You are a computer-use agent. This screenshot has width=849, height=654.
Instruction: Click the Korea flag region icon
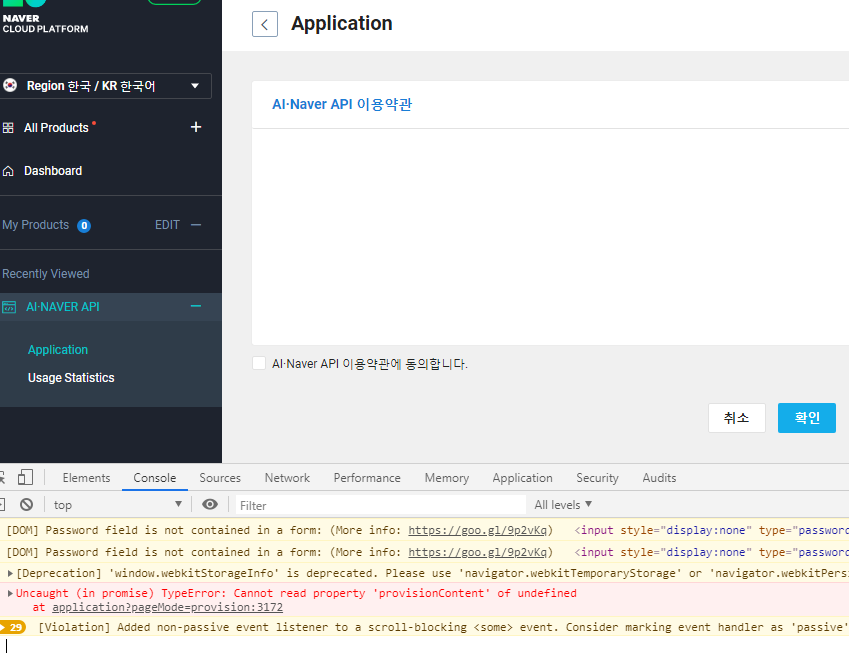pos(10,86)
